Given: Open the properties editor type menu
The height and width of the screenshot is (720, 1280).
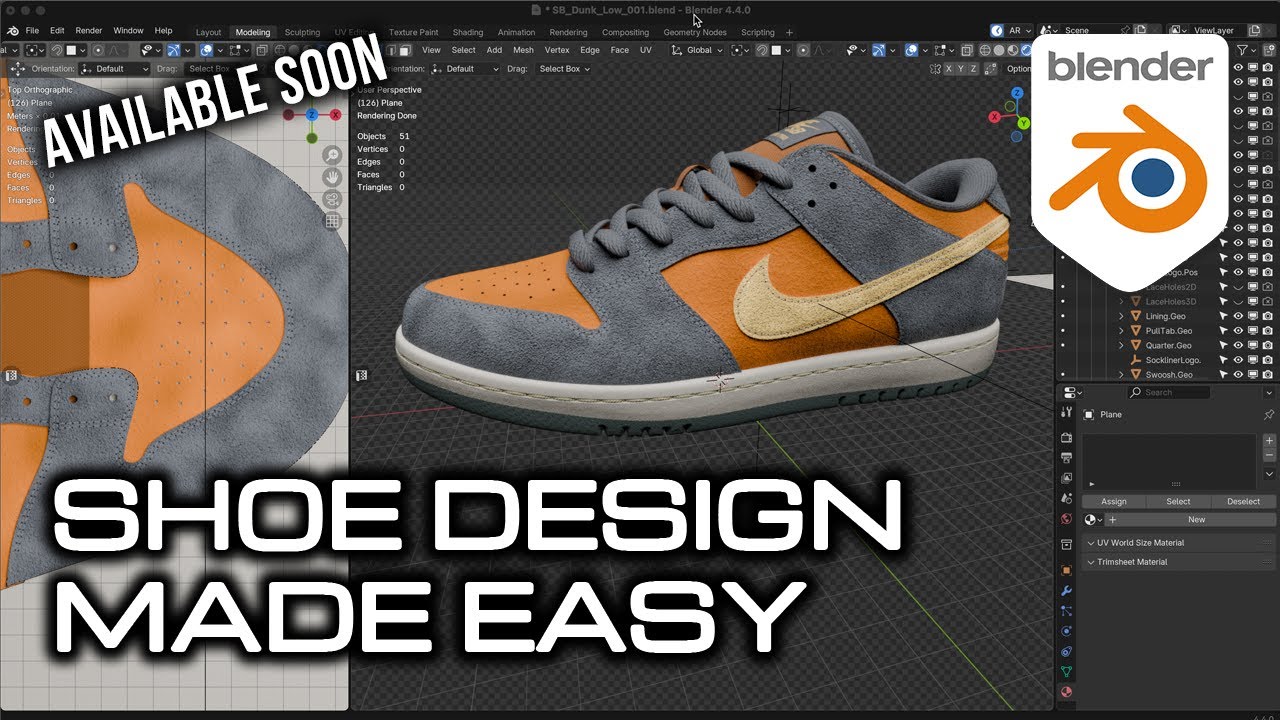Looking at the screenshot, I should pyautogui.click(x=1073, y=392).
